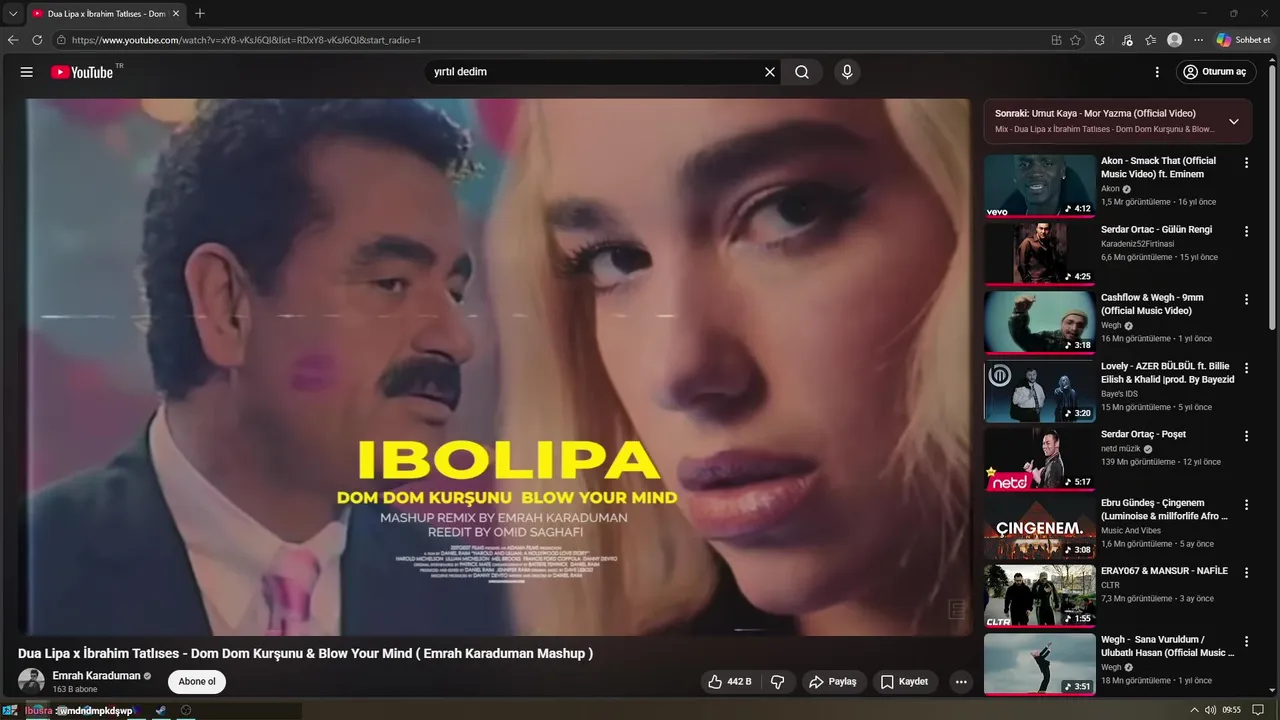Share the video via Paylaş

[x=833, y=682]
